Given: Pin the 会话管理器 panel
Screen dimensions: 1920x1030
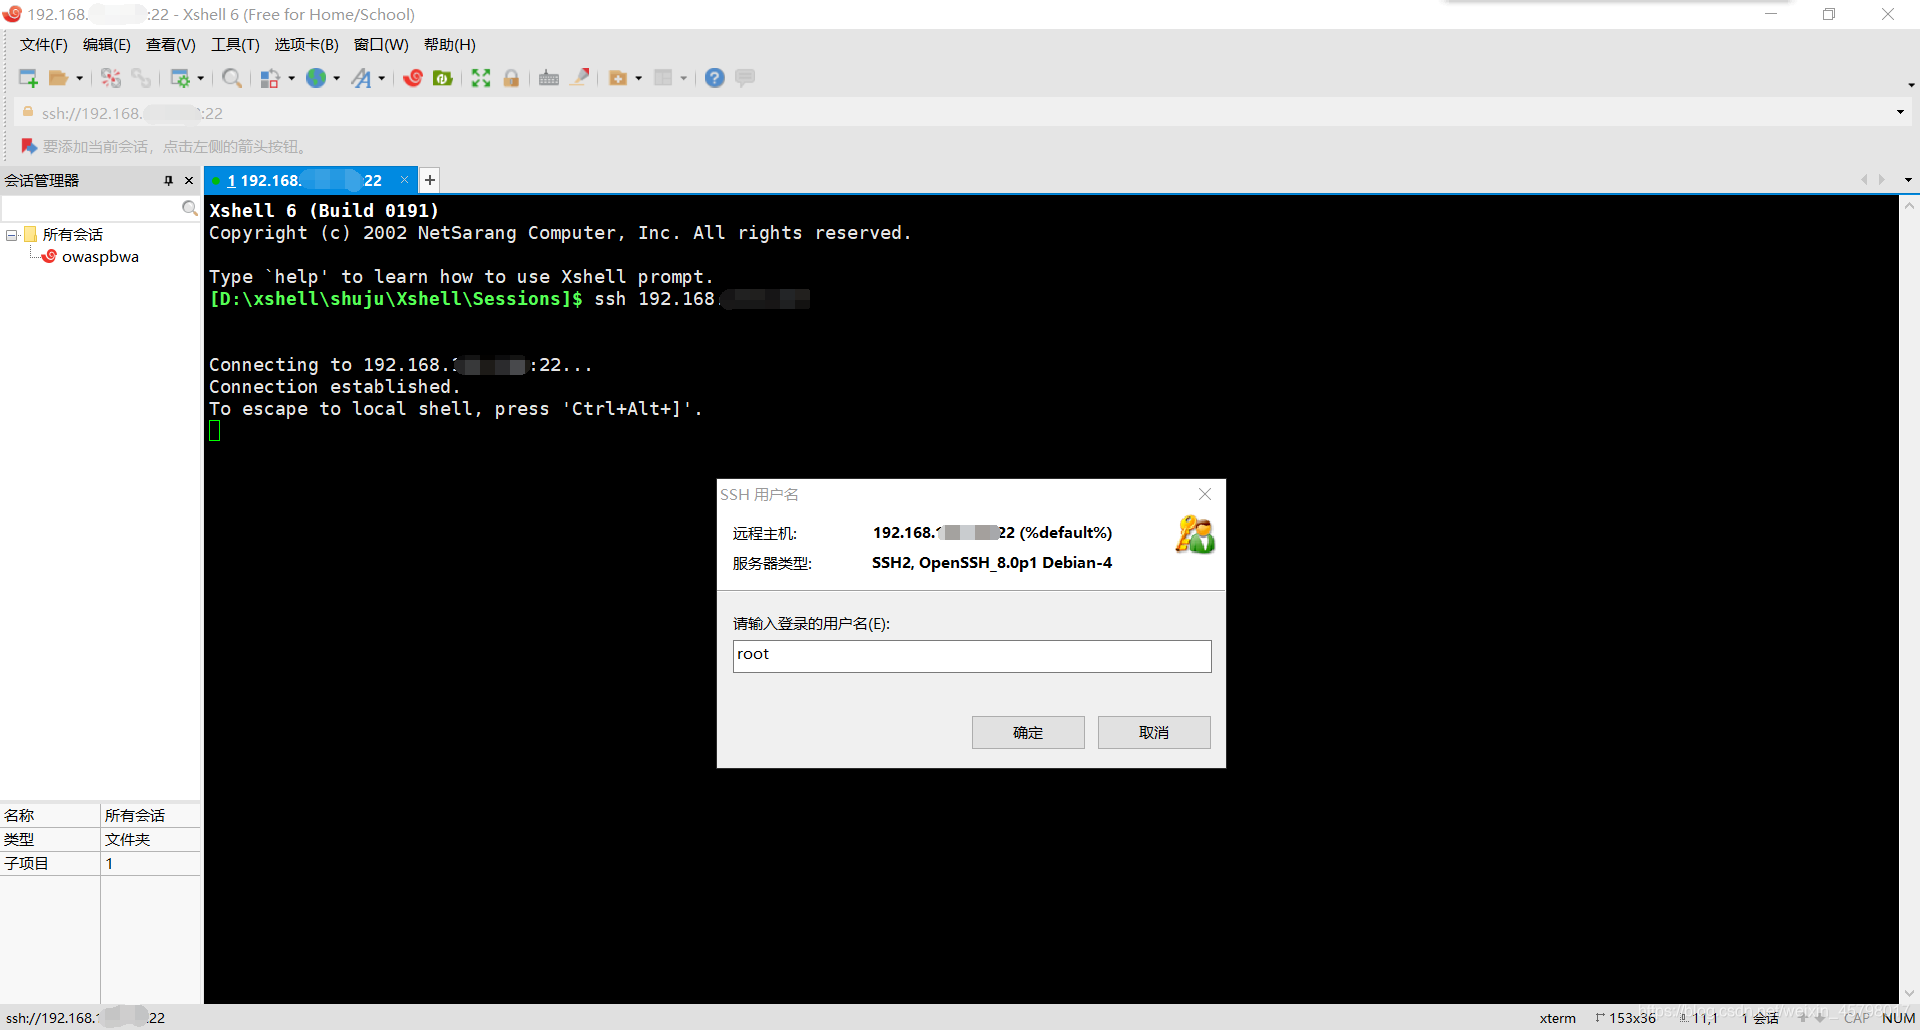Looking at the screenshot, I should click(168, 181).
